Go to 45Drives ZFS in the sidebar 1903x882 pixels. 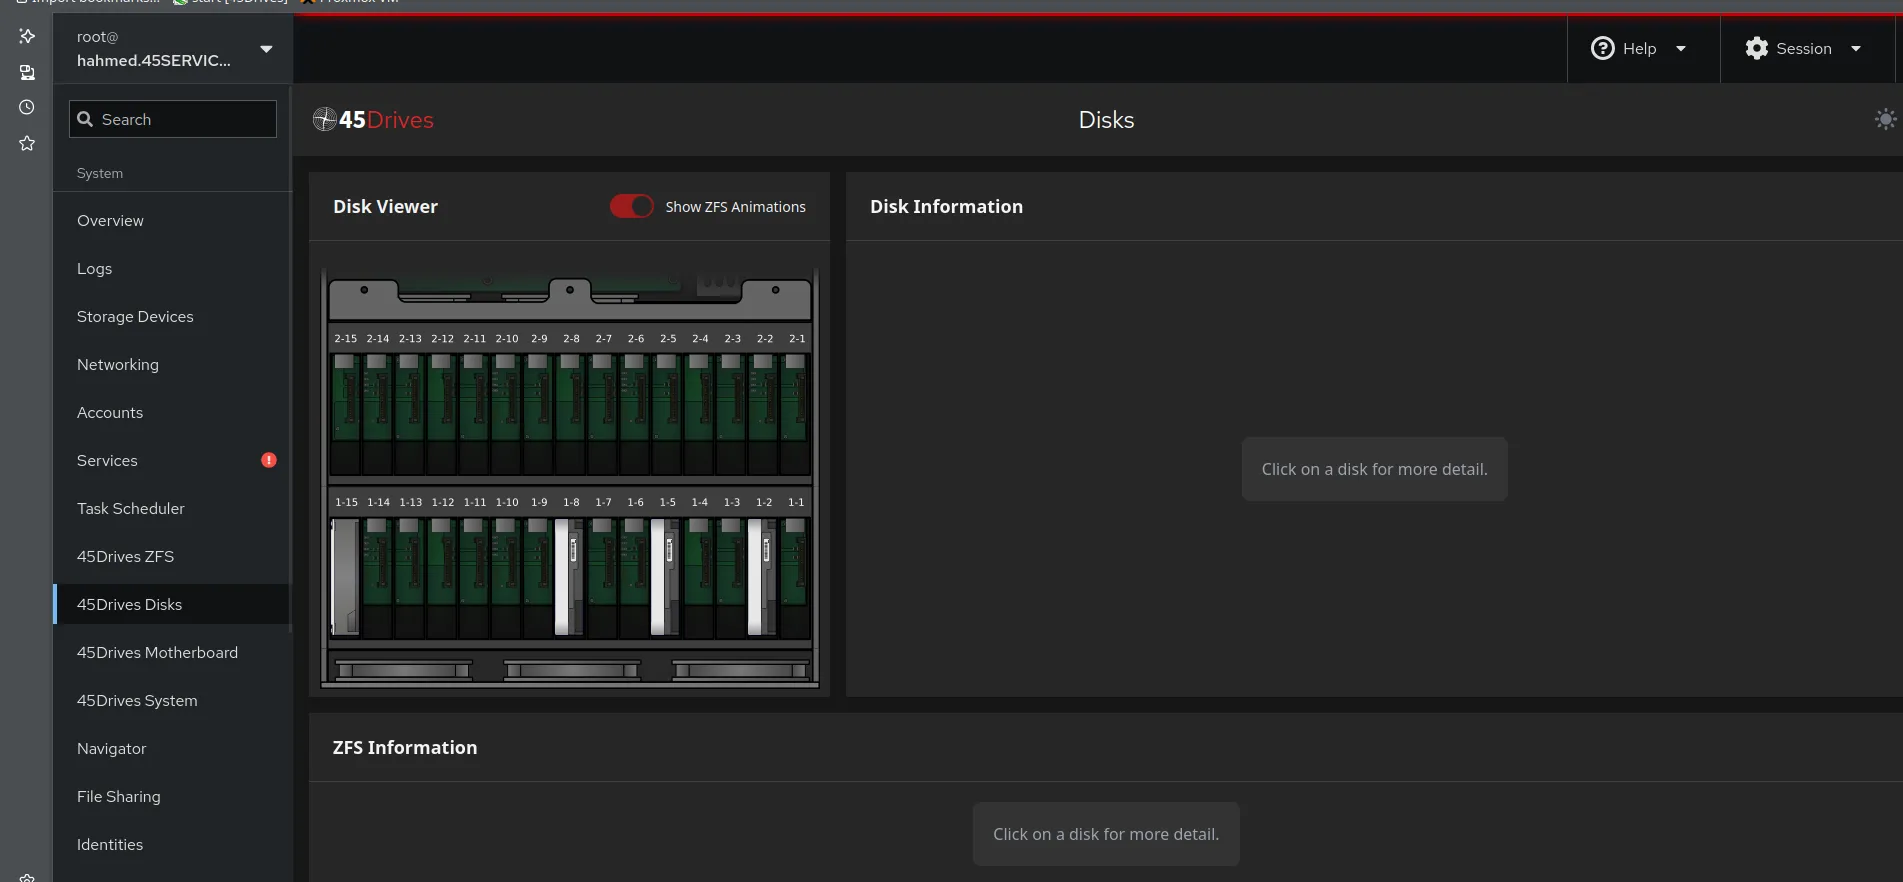pyautogui.click(x=125, y=556)
